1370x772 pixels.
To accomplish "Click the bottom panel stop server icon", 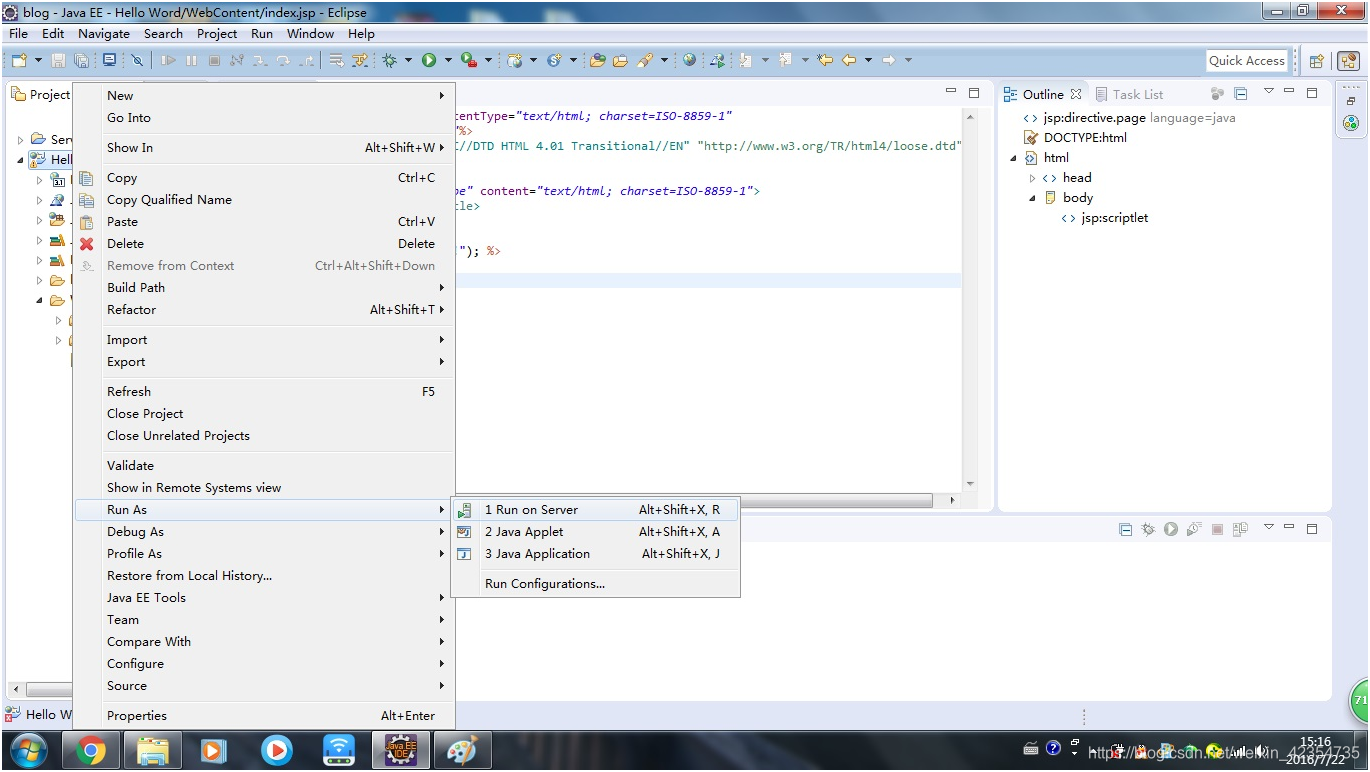I will tap(1217, 529).
